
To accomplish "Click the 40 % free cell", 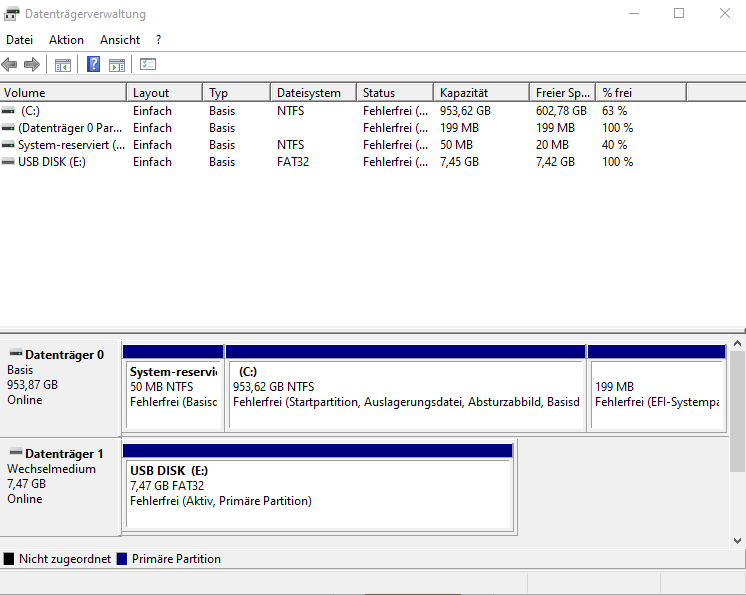I will click(615, 145).
